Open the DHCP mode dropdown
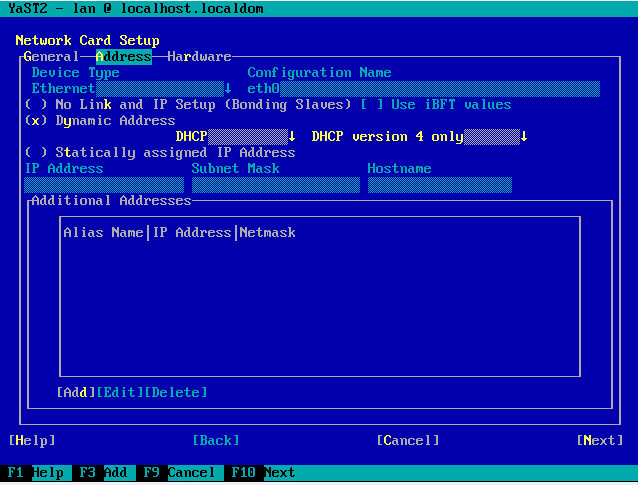The image size is (638, 485). click(x=236, y=136)
